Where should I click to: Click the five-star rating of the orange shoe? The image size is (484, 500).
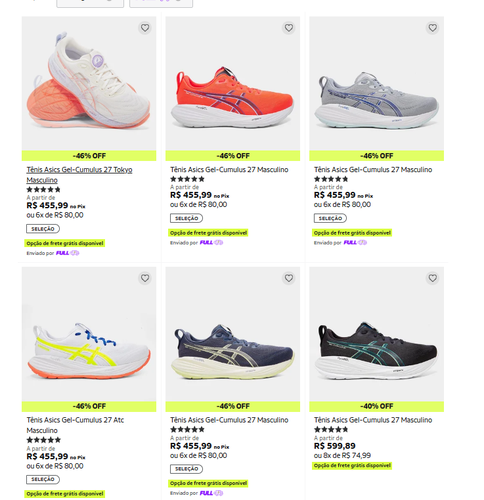(187, 179)
